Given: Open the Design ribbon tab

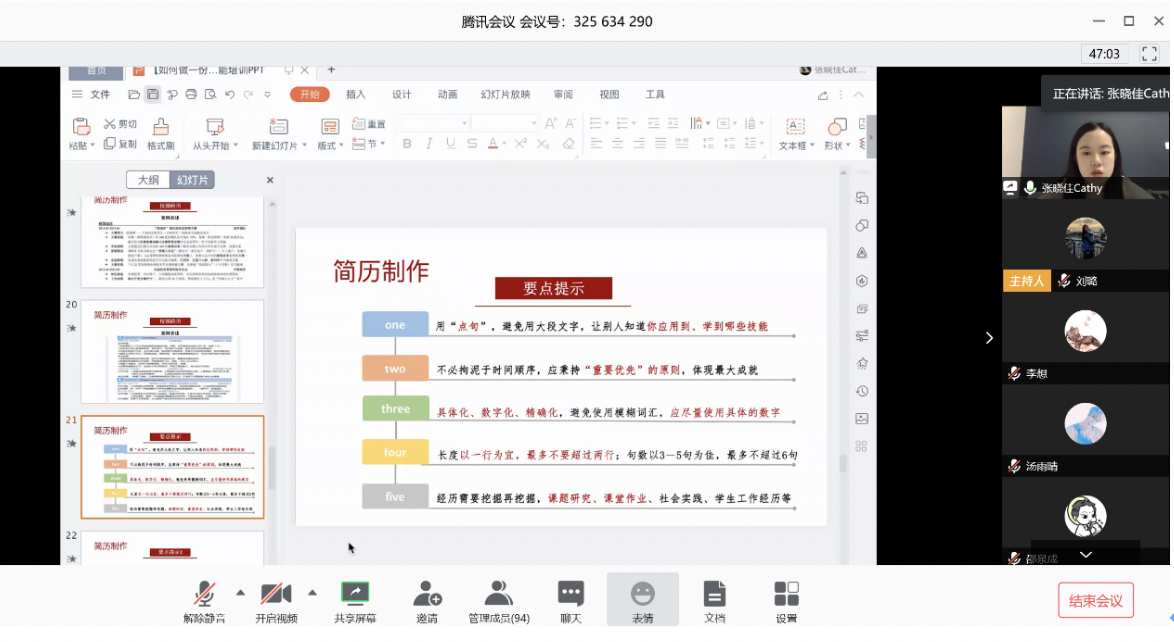Looking at the screenshot, I should coord(402,95).
